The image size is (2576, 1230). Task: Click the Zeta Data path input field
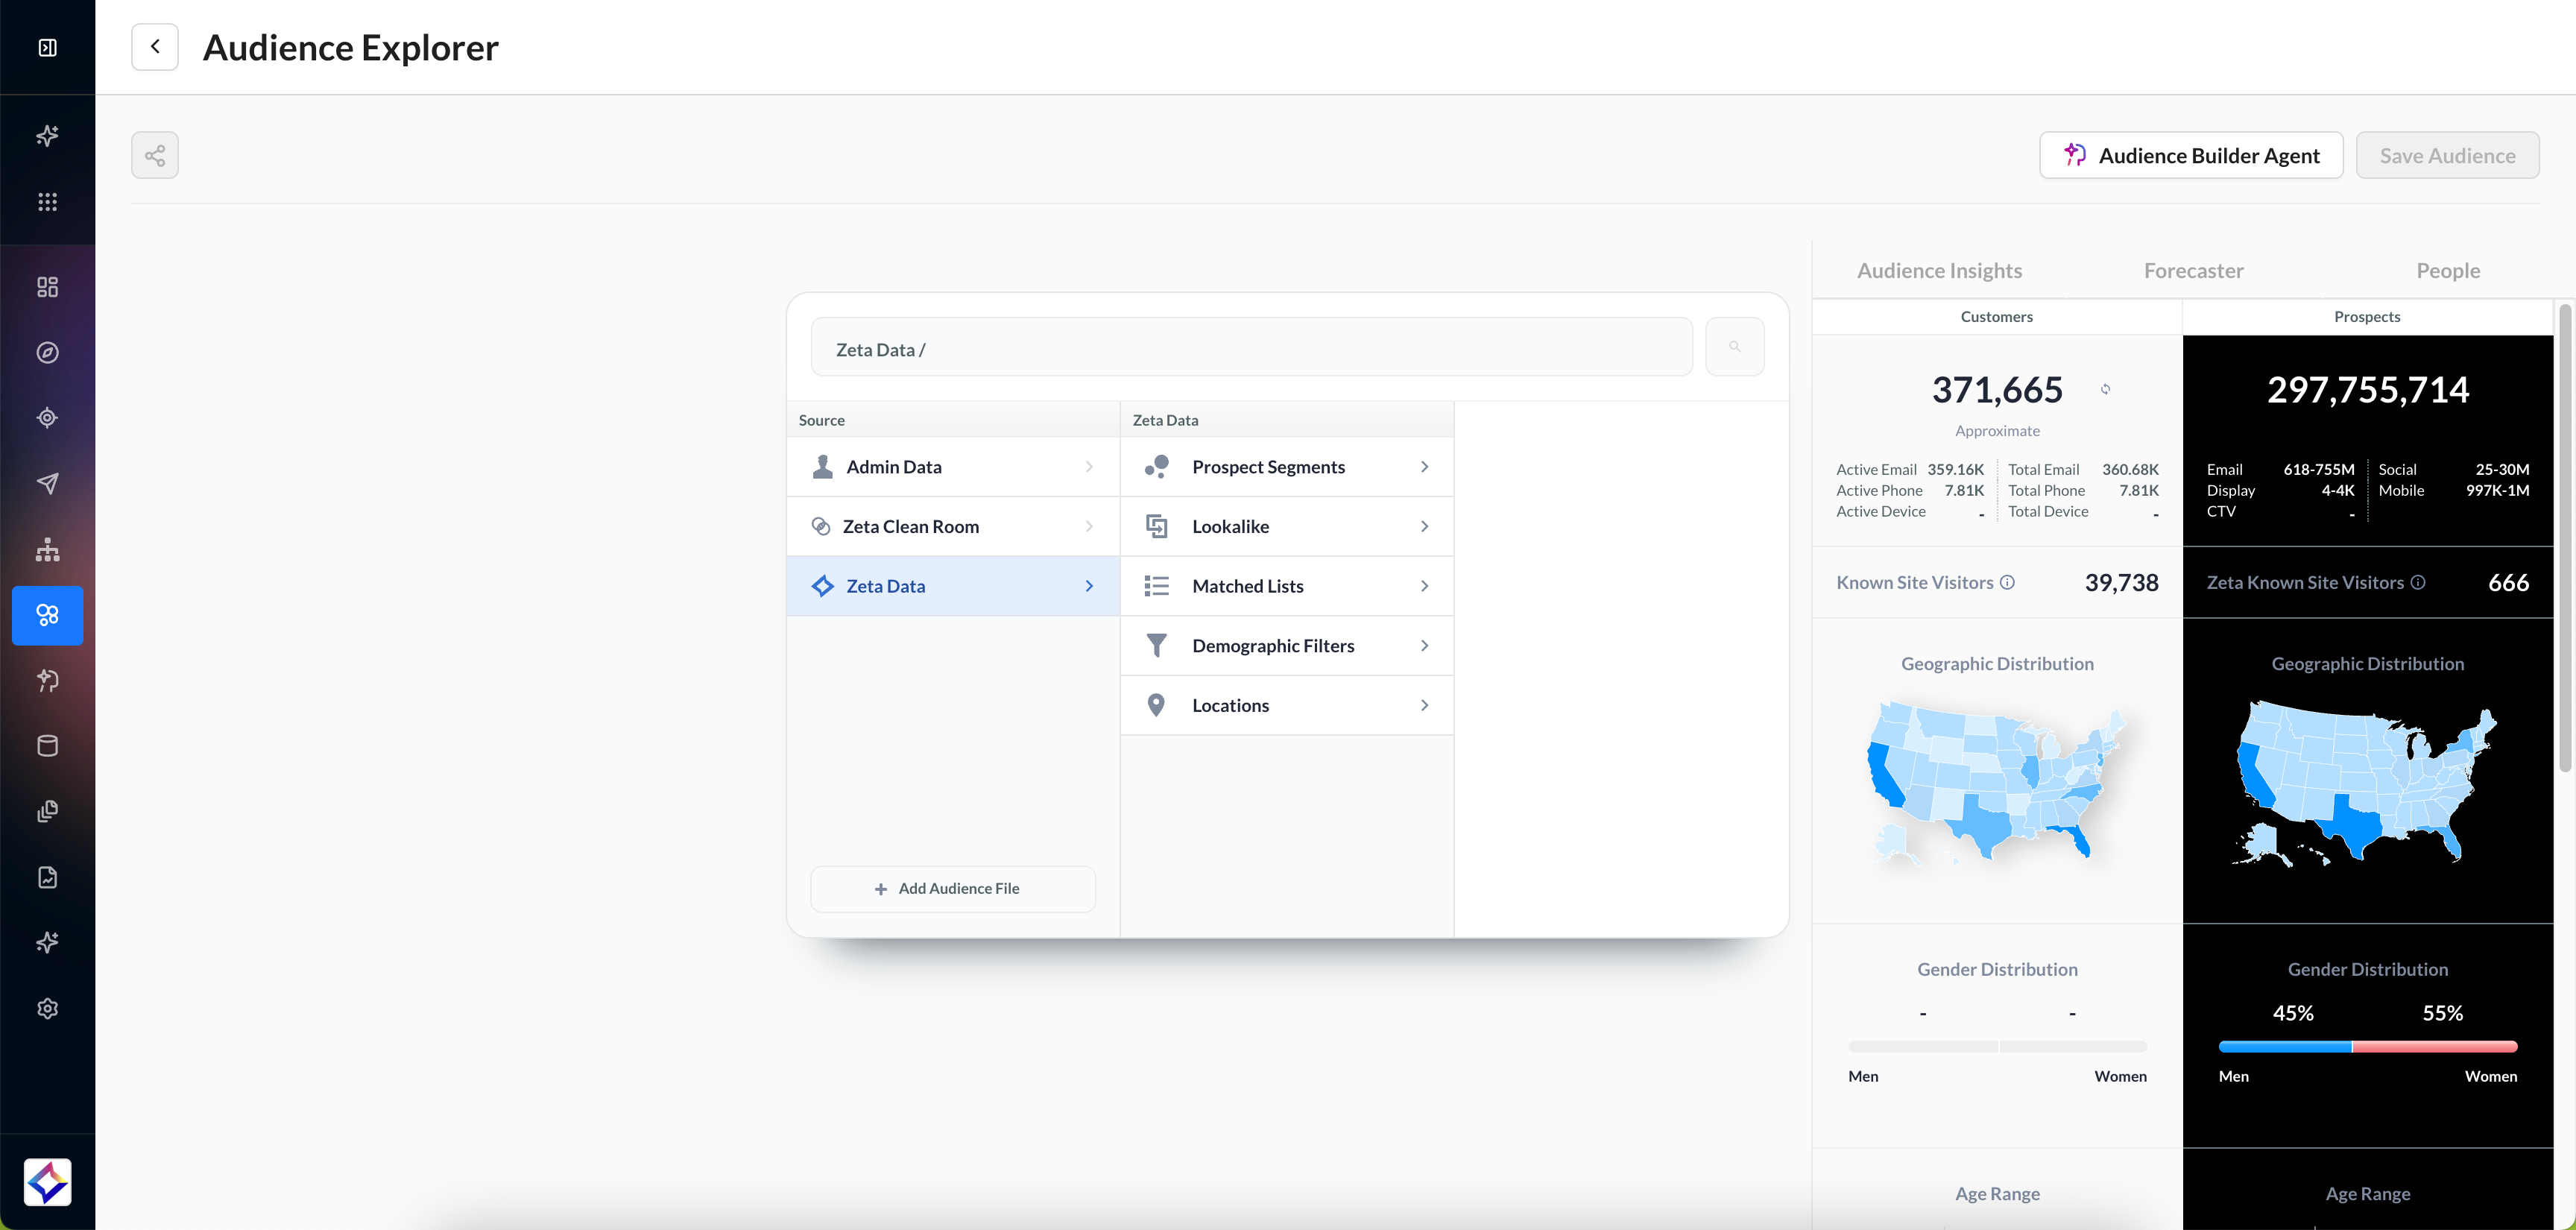pos(1250,349)
